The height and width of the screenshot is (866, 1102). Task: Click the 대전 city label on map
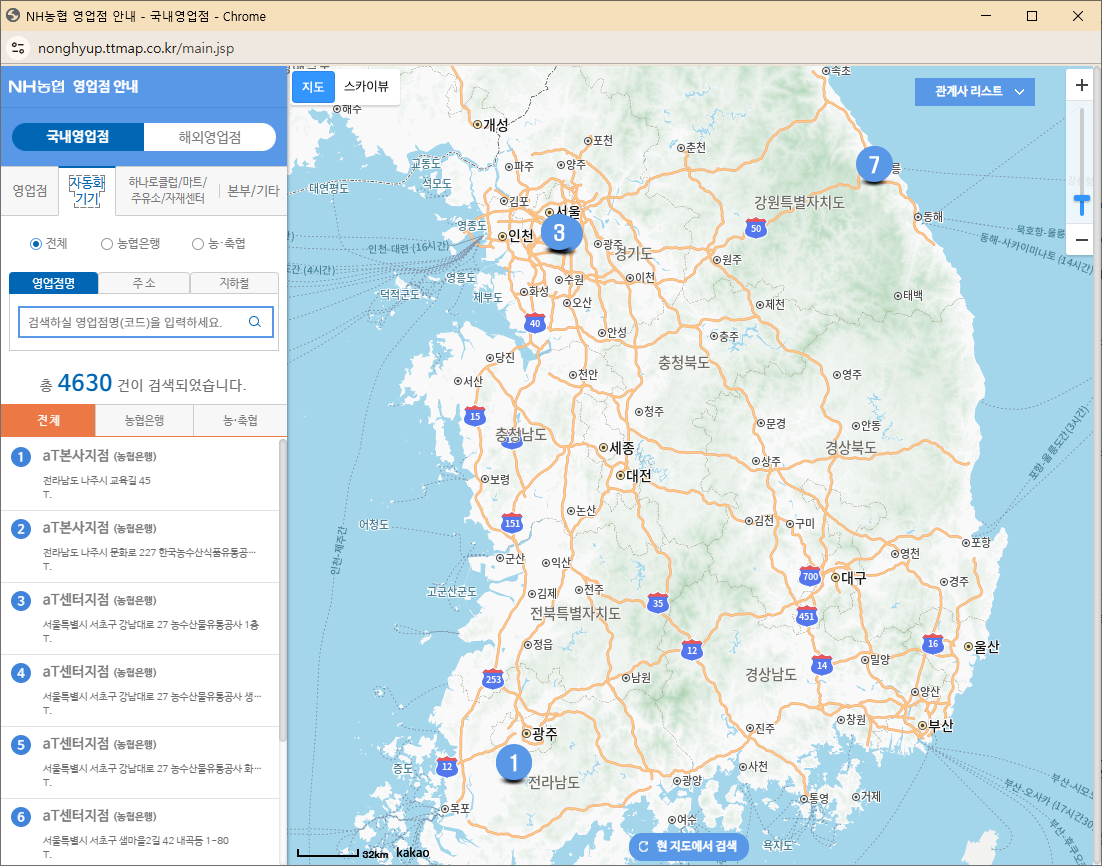tap(638, 475)
